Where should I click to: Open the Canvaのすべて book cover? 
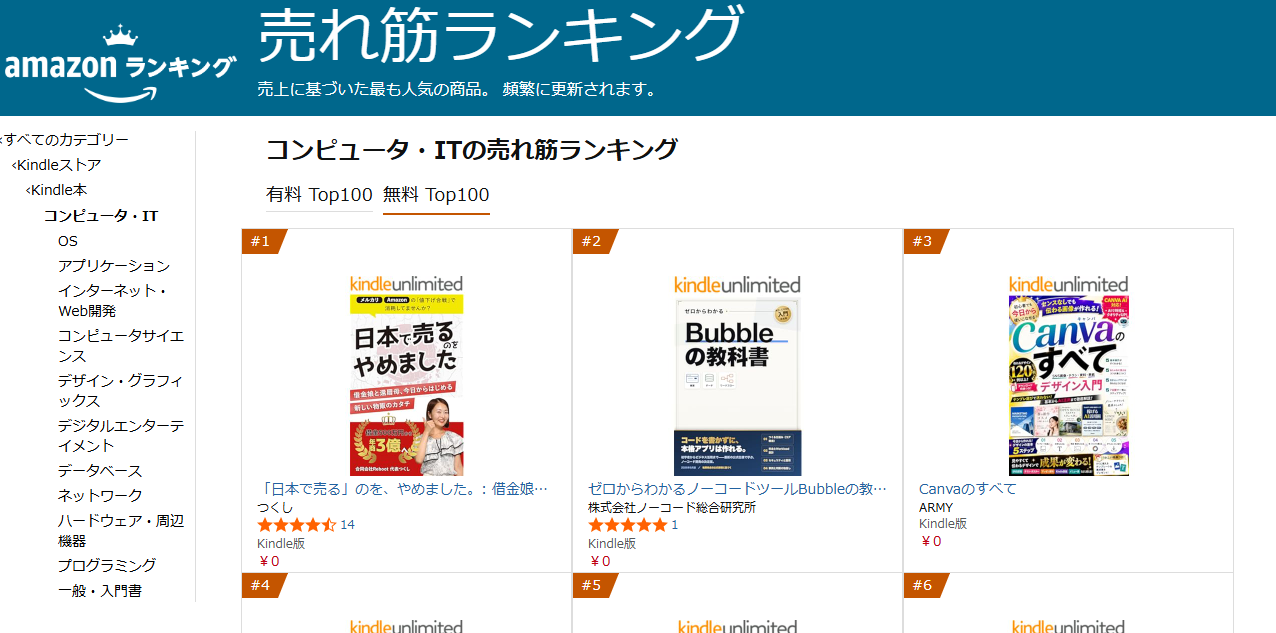[x=1068, y=386]
